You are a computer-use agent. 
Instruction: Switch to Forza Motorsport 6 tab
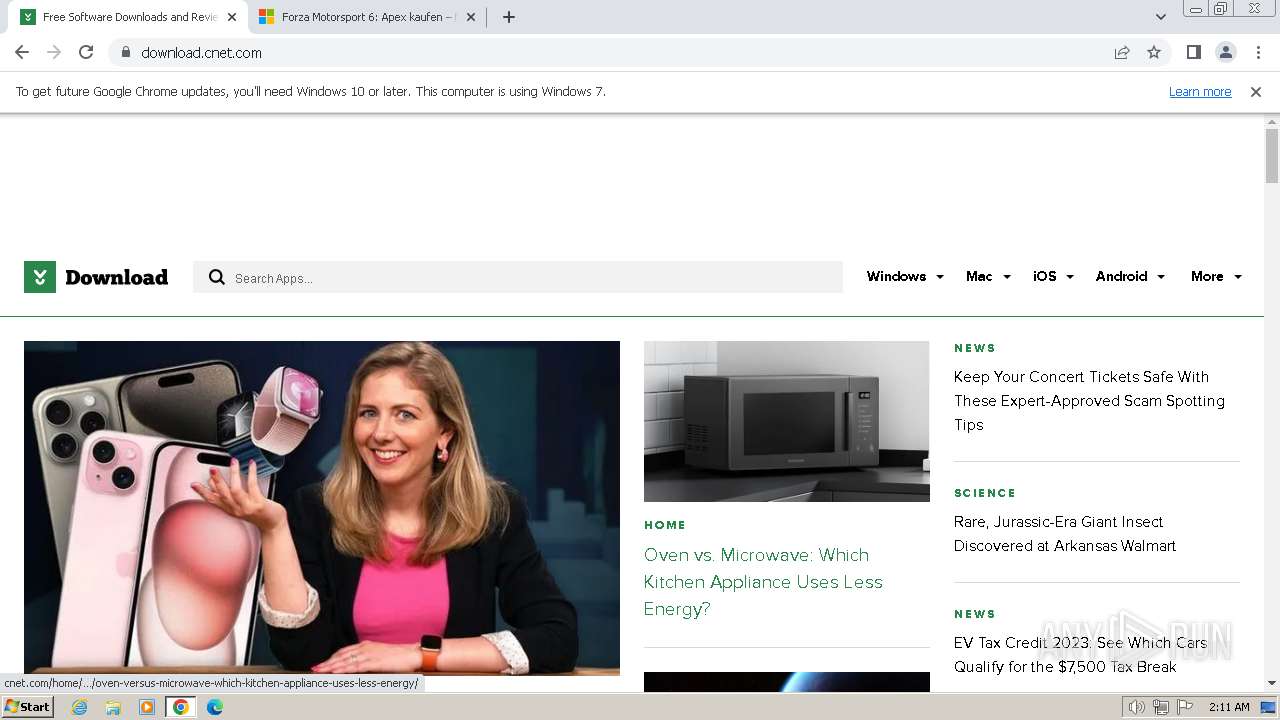point(367,17)
